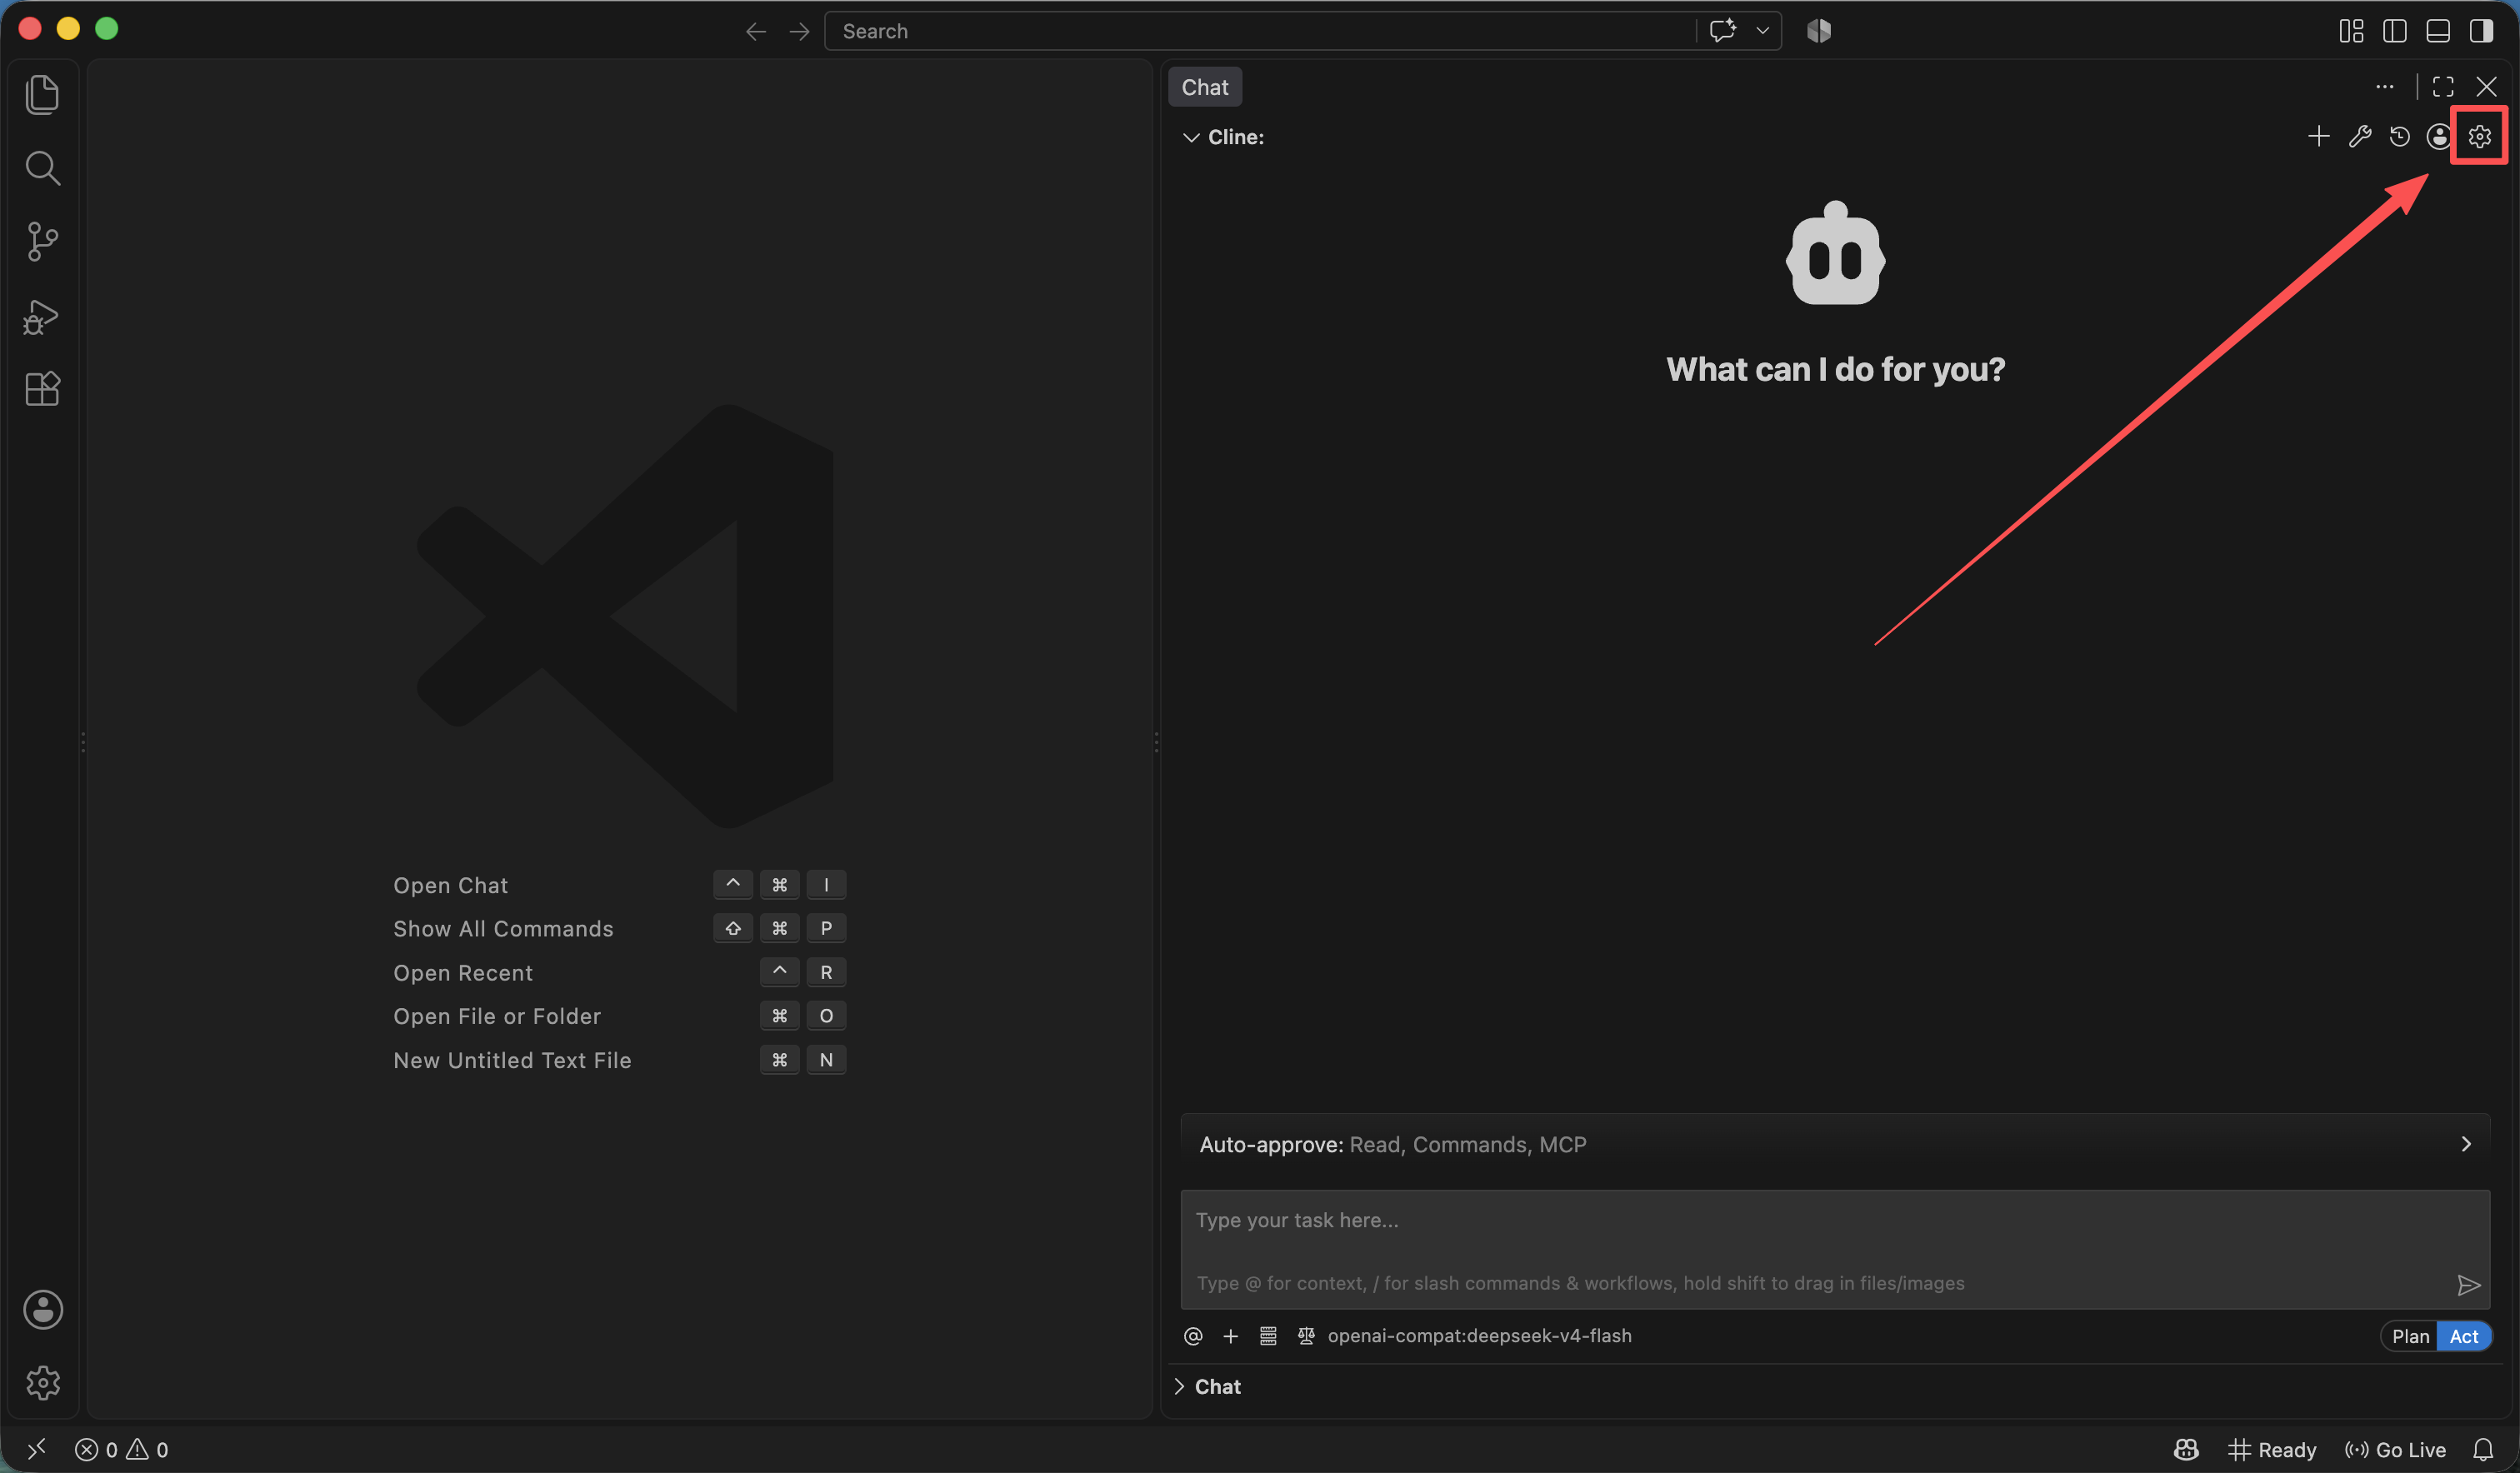Focus the 'Type your task here' input
This screenshot has width=2520, height=1473.
[x=1835, y=1249]
